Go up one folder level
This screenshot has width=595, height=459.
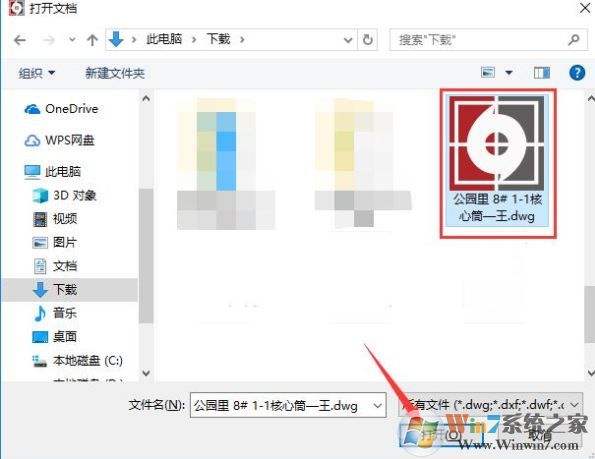[x=92, y=39]
